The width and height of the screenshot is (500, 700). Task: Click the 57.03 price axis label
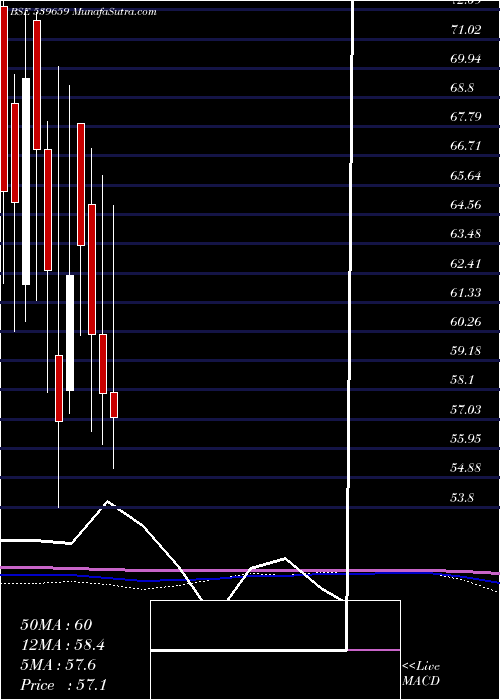(x=466, y=409)
